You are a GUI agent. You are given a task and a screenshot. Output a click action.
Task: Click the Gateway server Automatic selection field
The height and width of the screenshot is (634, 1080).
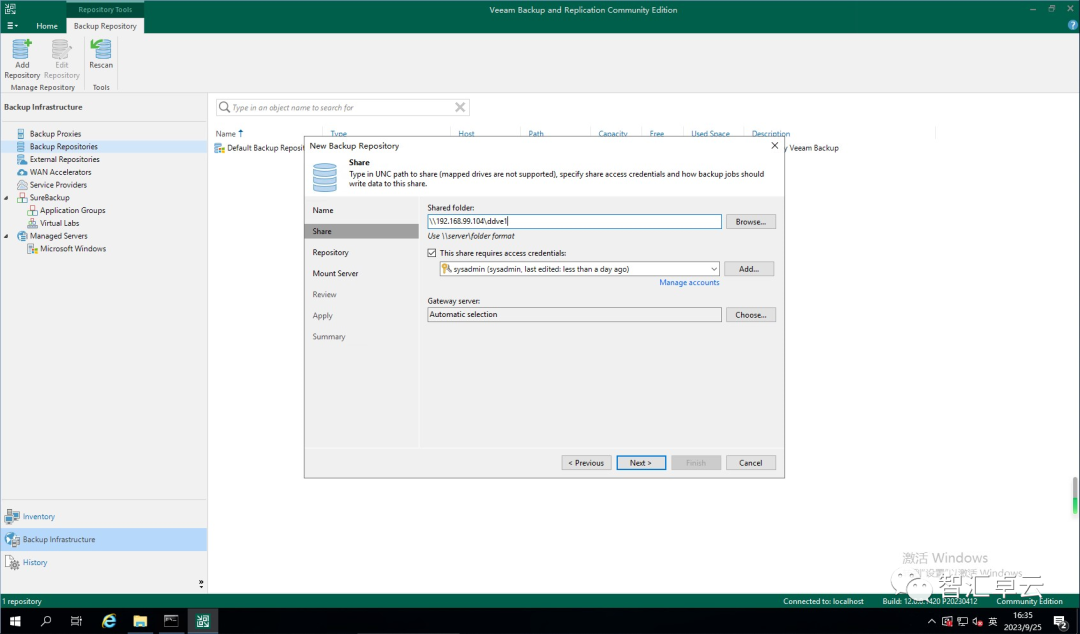pyautogui.click(x=574, y=314)
